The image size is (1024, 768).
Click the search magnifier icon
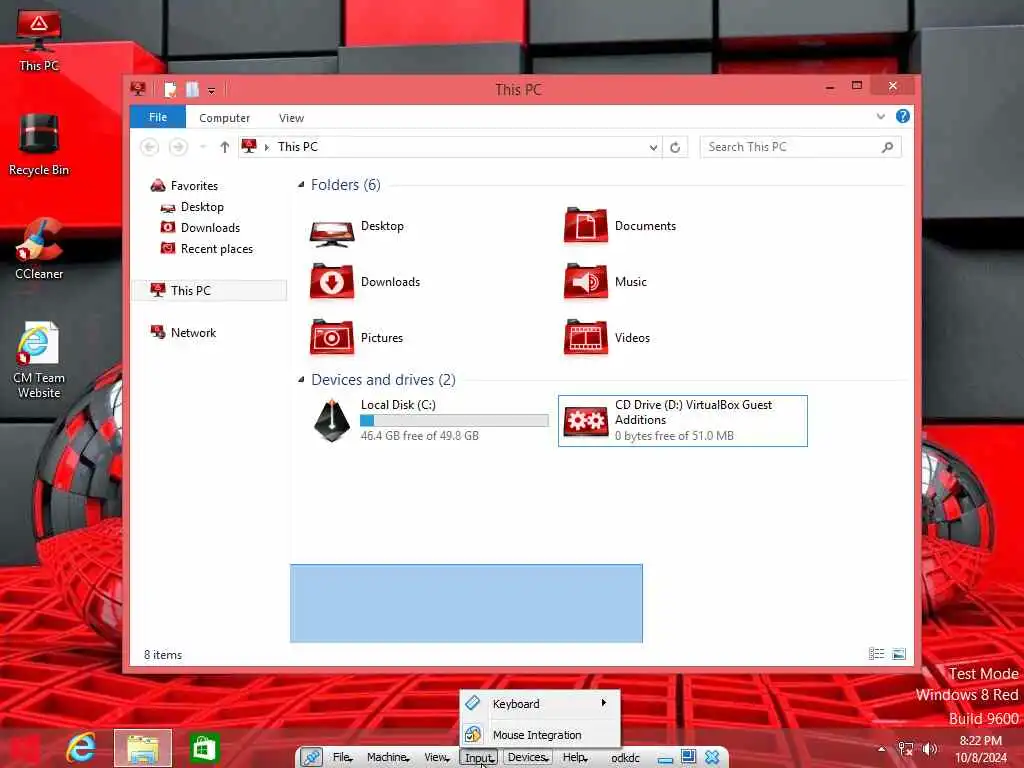[x=887, y=147]
